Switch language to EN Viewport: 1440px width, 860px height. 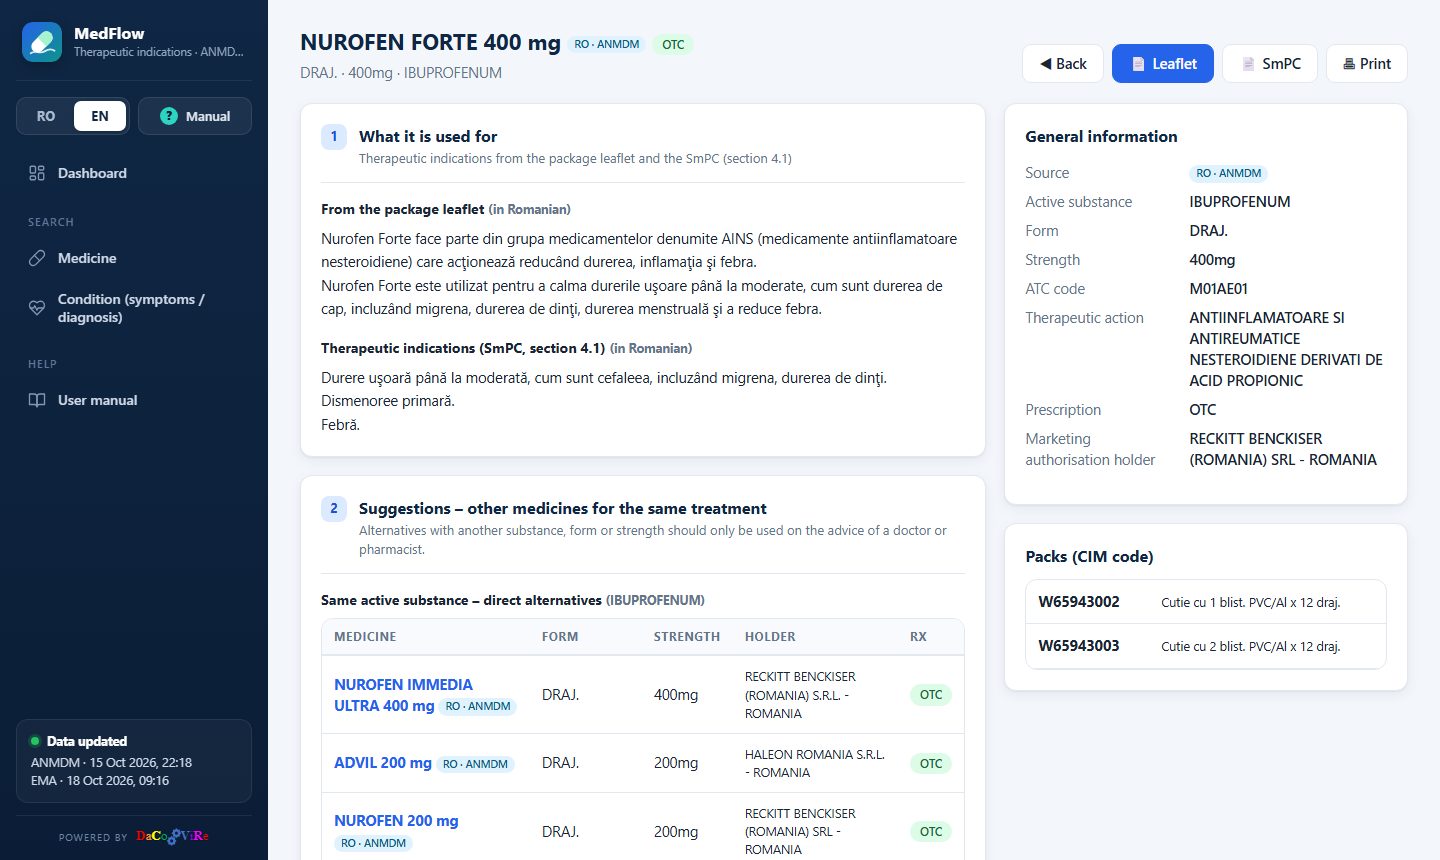(100, 116)
